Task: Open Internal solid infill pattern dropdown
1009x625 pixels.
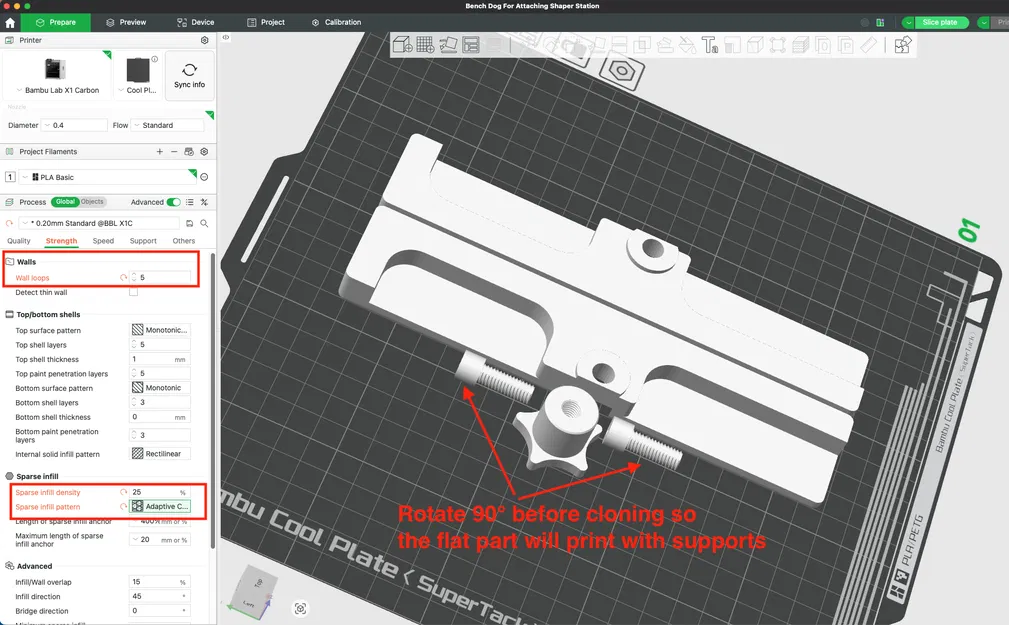Action: coord(160,454)
